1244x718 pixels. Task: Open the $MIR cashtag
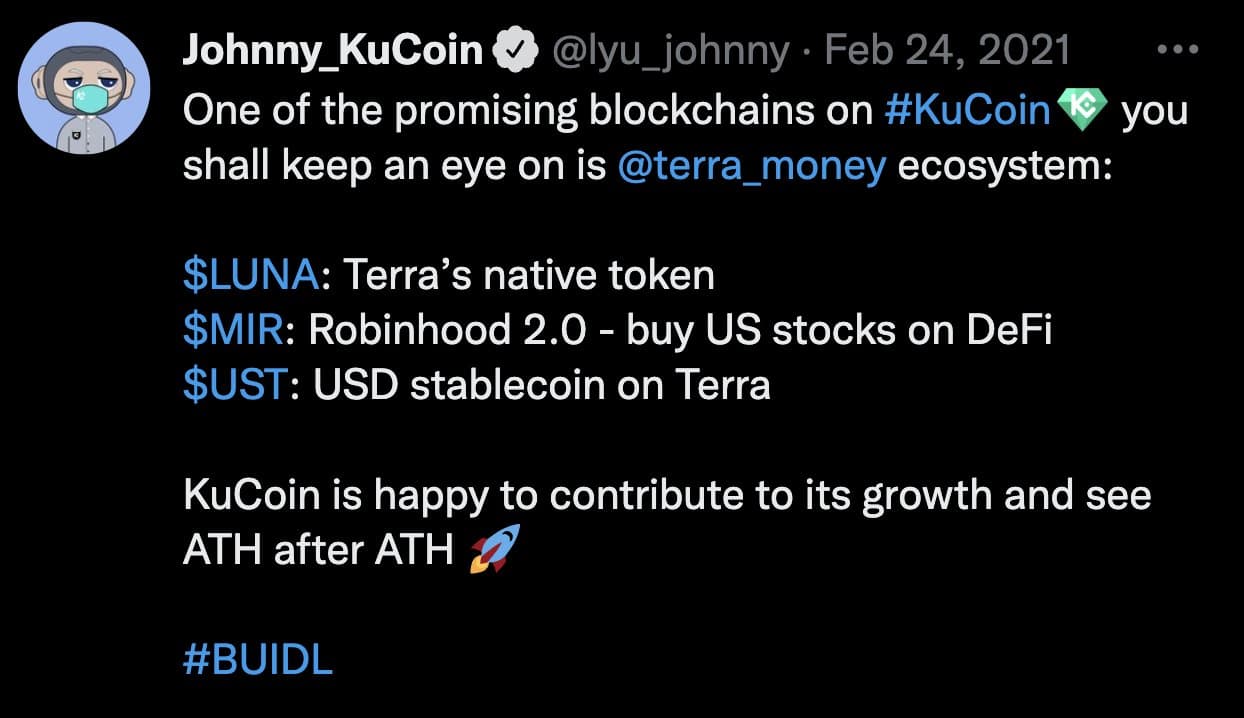tap(233, 331)
